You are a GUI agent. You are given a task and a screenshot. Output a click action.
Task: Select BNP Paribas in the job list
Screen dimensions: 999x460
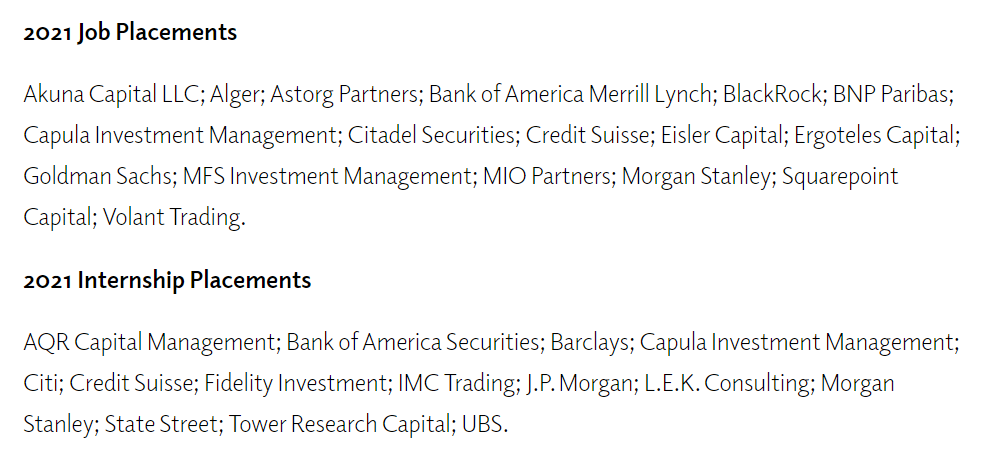891,94
